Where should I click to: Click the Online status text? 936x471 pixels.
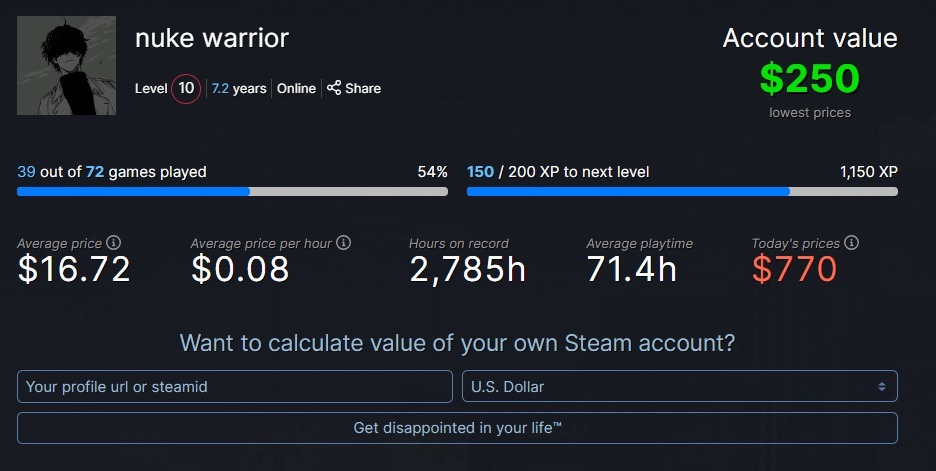296,88
